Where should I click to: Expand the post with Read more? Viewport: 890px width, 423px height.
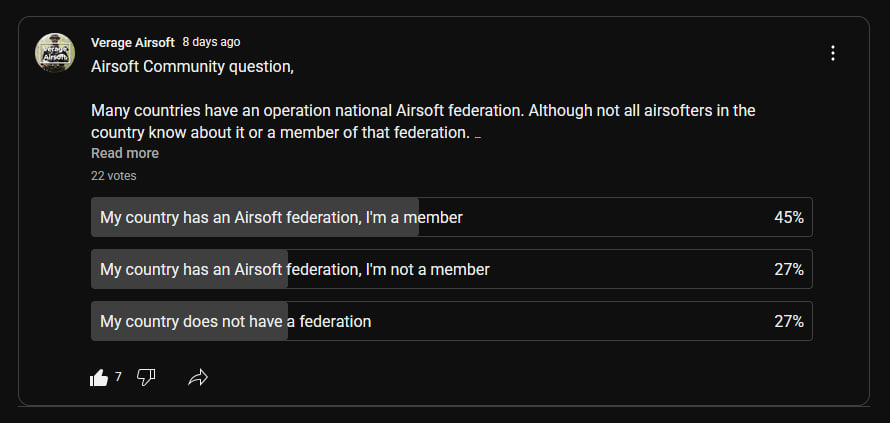(125, 153)
